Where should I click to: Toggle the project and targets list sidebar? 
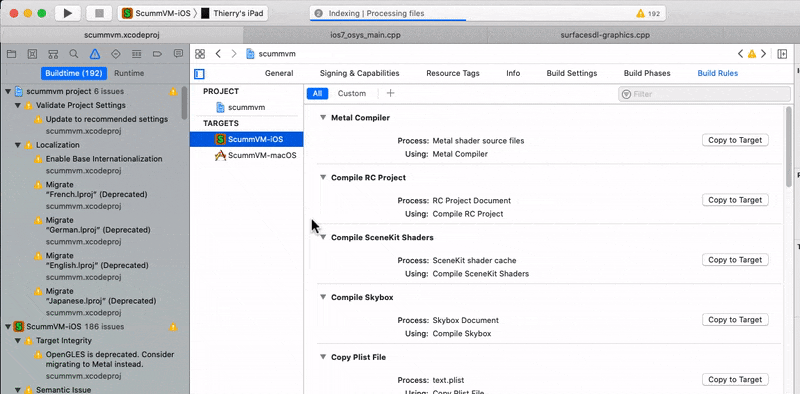[199, 74]
